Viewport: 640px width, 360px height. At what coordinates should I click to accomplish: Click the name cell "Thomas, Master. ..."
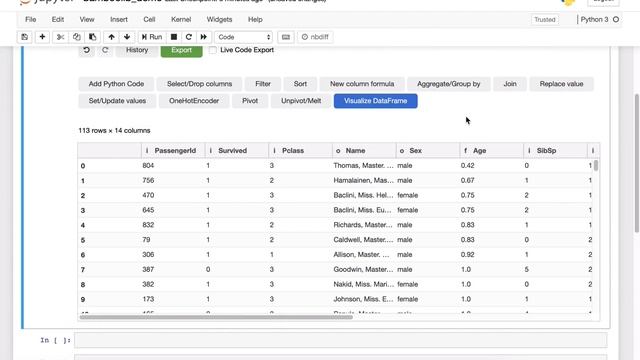[363, 166]
